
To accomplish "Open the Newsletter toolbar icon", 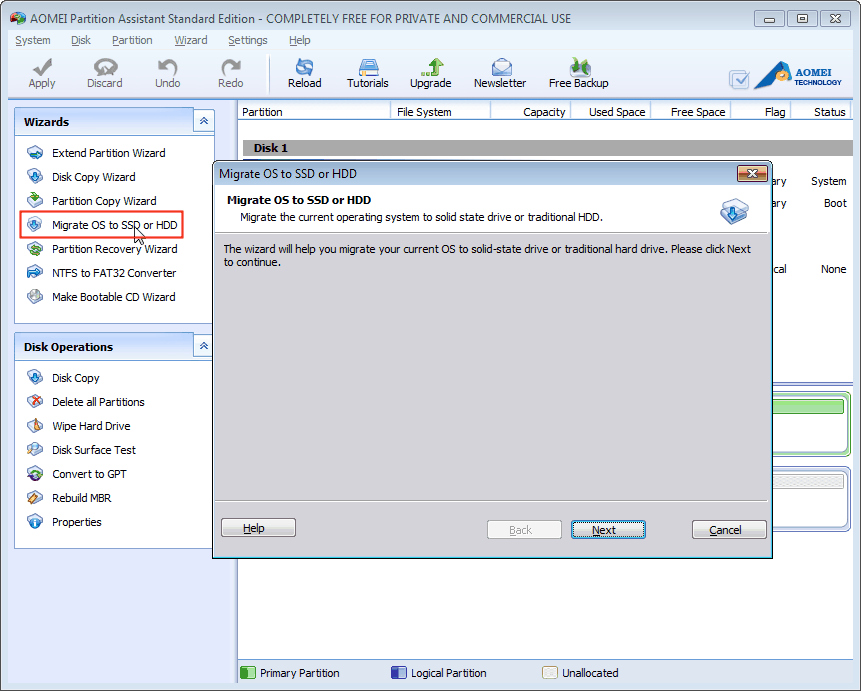I will 501,67.
